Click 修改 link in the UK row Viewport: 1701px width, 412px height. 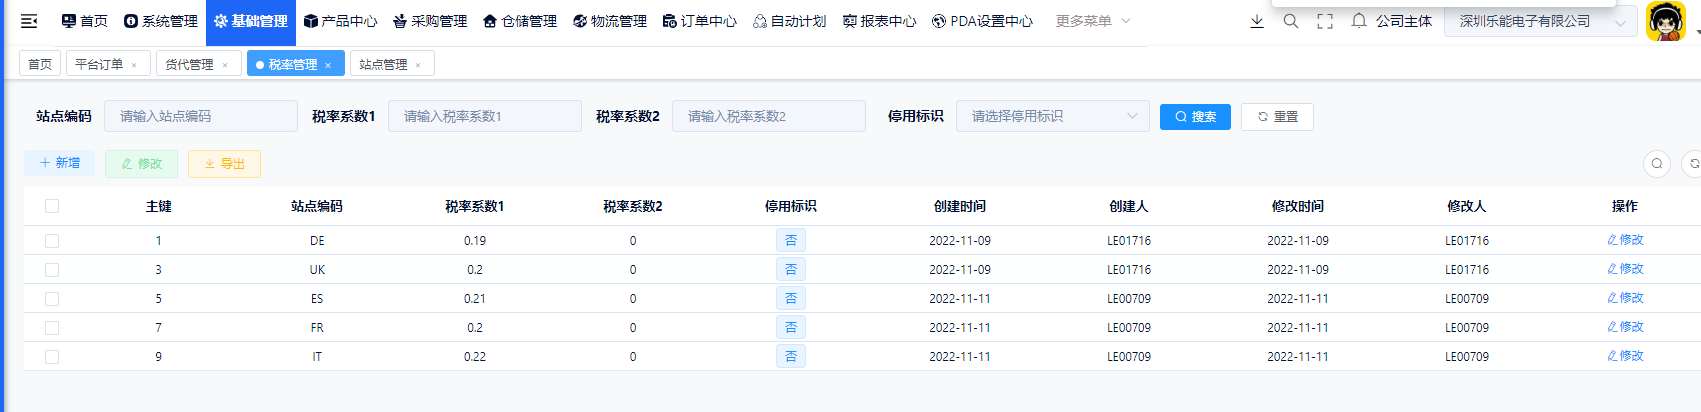(x=1625, y=269)
